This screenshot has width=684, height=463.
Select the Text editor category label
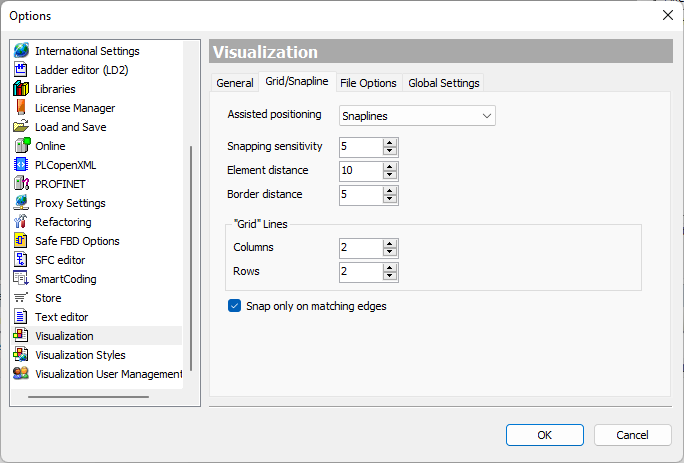[x=62, y=317]
